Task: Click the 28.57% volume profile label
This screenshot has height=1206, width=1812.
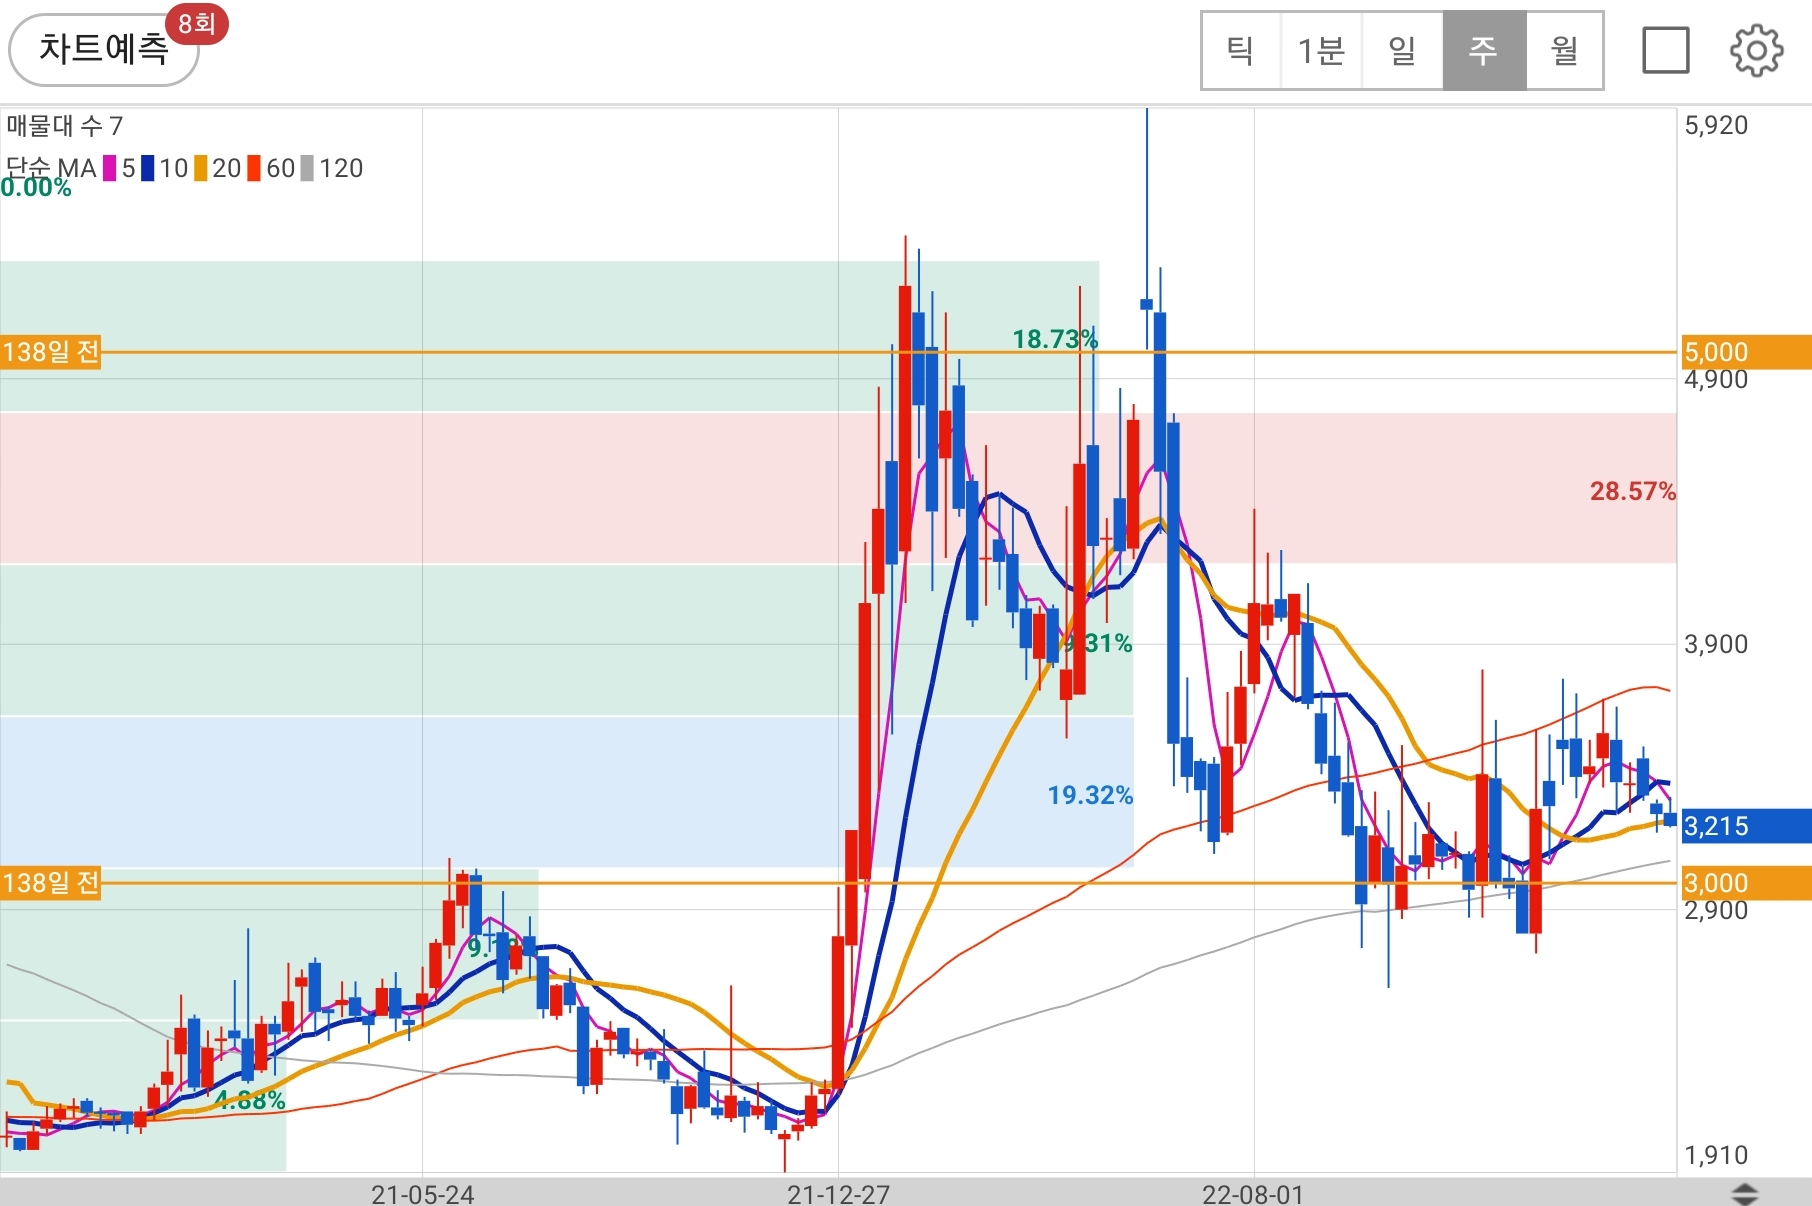Action: tap(1632, 491)
